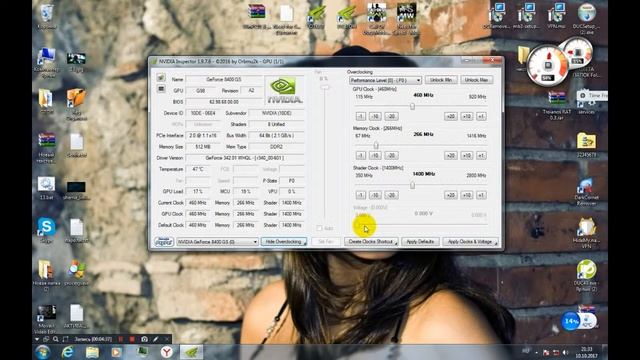Open the 32345678 folder on the desktop
640x360 pixels.
click(587, 145)
